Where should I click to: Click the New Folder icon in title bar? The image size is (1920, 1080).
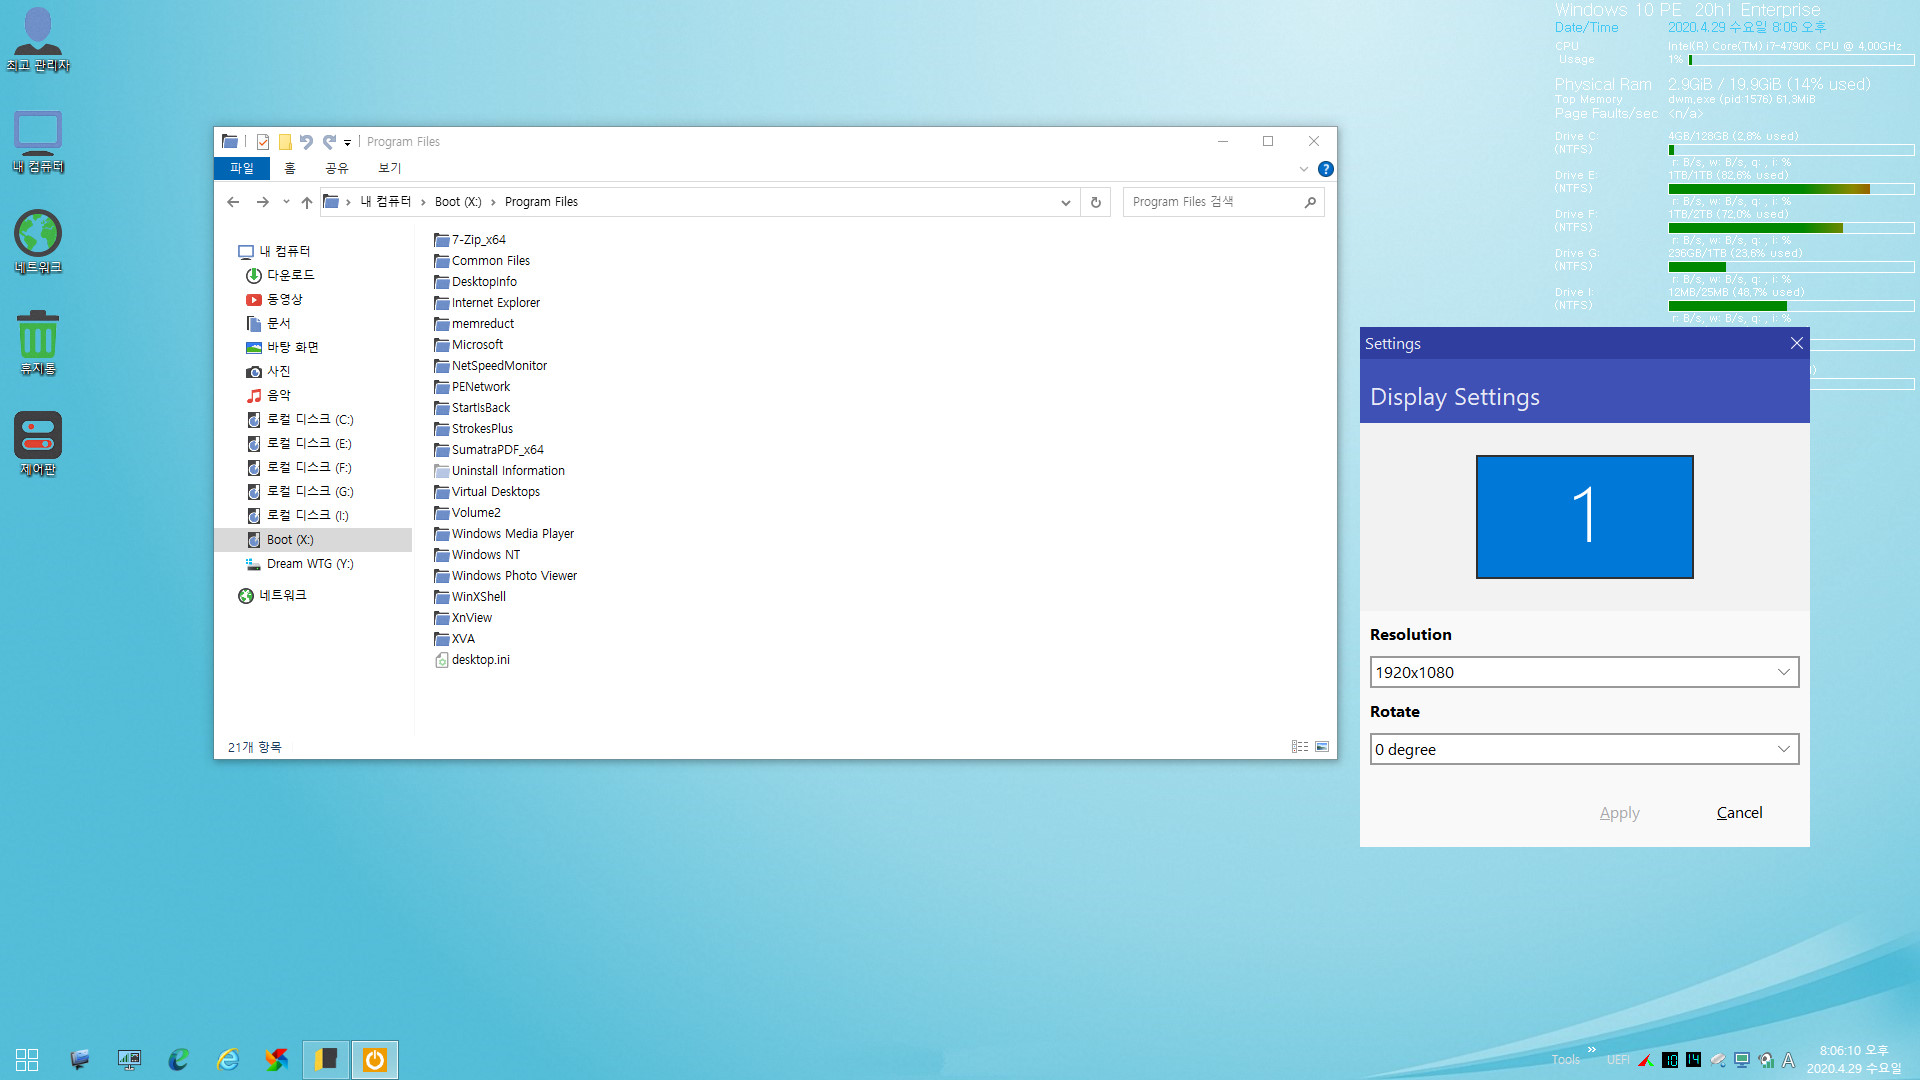pyautogui.click(x=285, y=142)
